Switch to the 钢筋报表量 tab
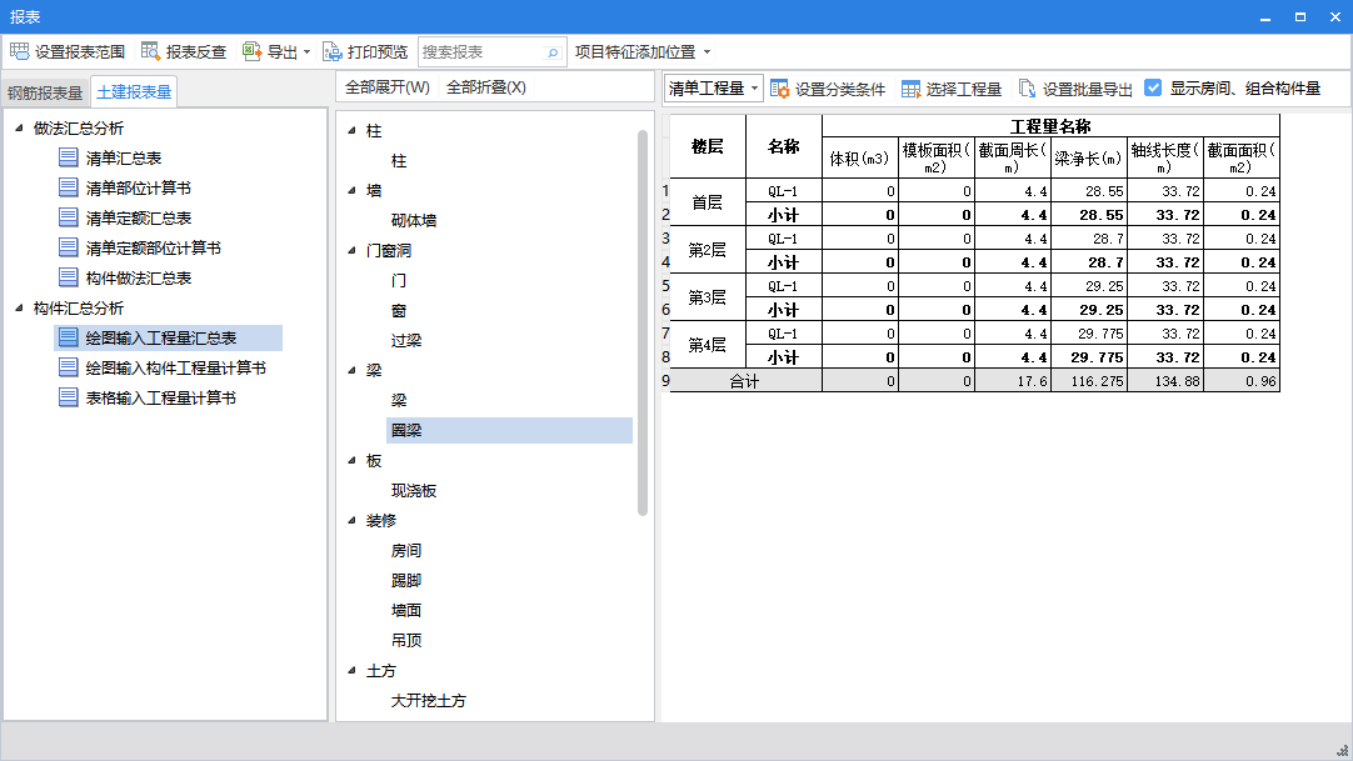The width and height of the screenshot is (1353, 761). point(45,93)
